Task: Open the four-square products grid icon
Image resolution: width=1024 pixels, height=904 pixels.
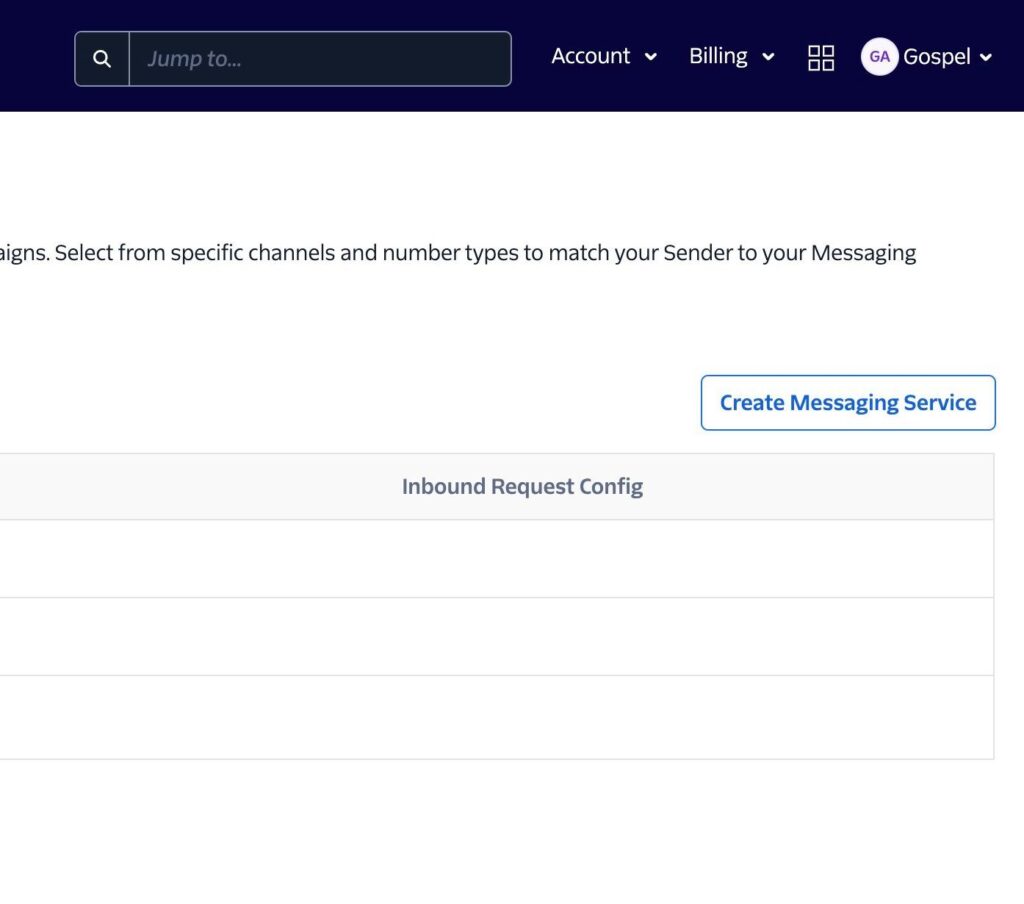Action: point(821,58)
